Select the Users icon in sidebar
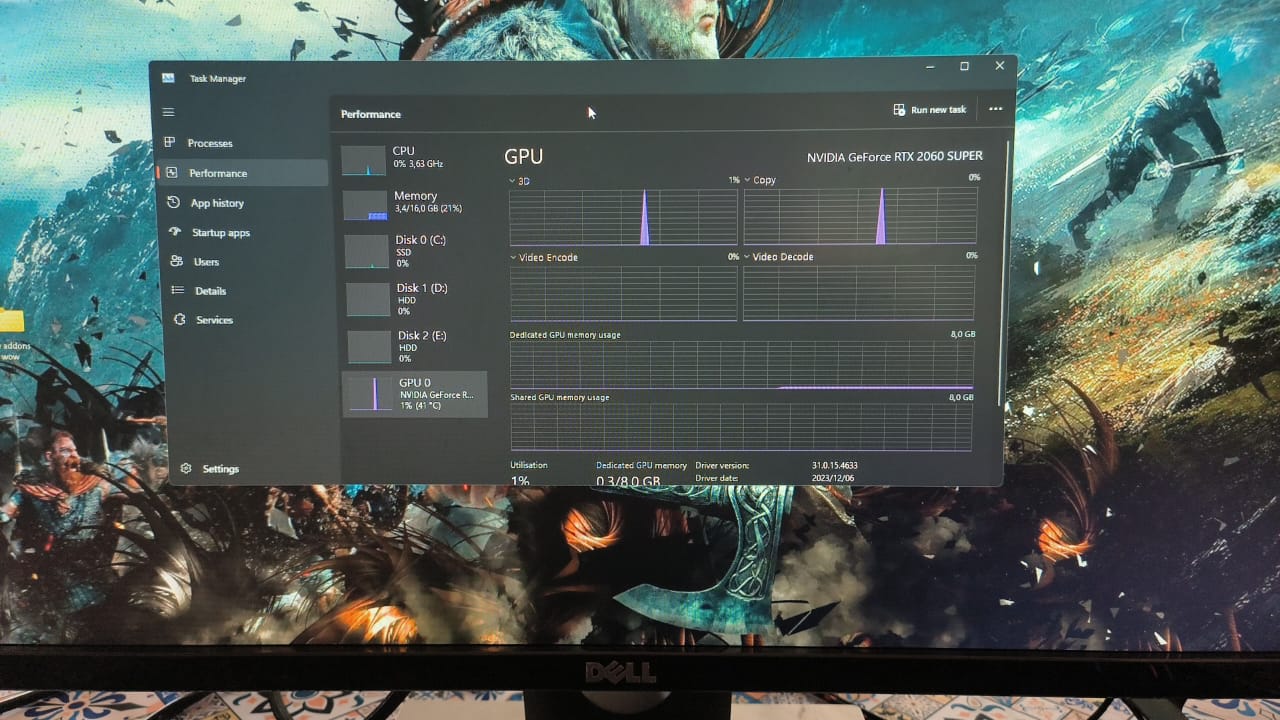The width and height of the screenshot is (1280, 720). (x=176, y=261)
